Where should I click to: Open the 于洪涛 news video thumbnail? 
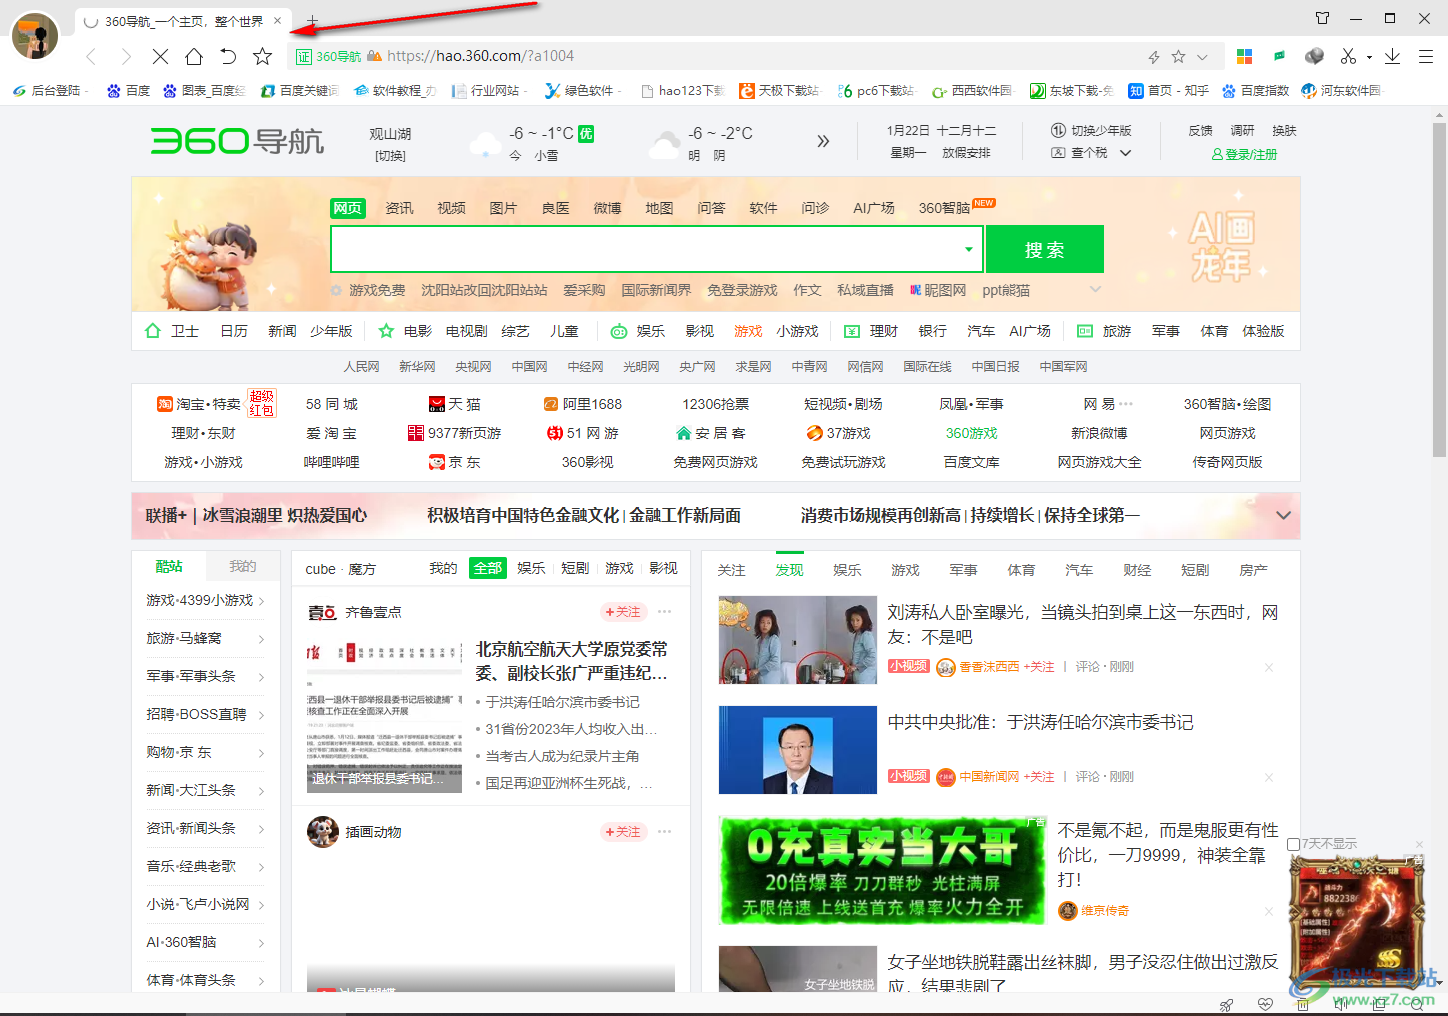(798, 750)
